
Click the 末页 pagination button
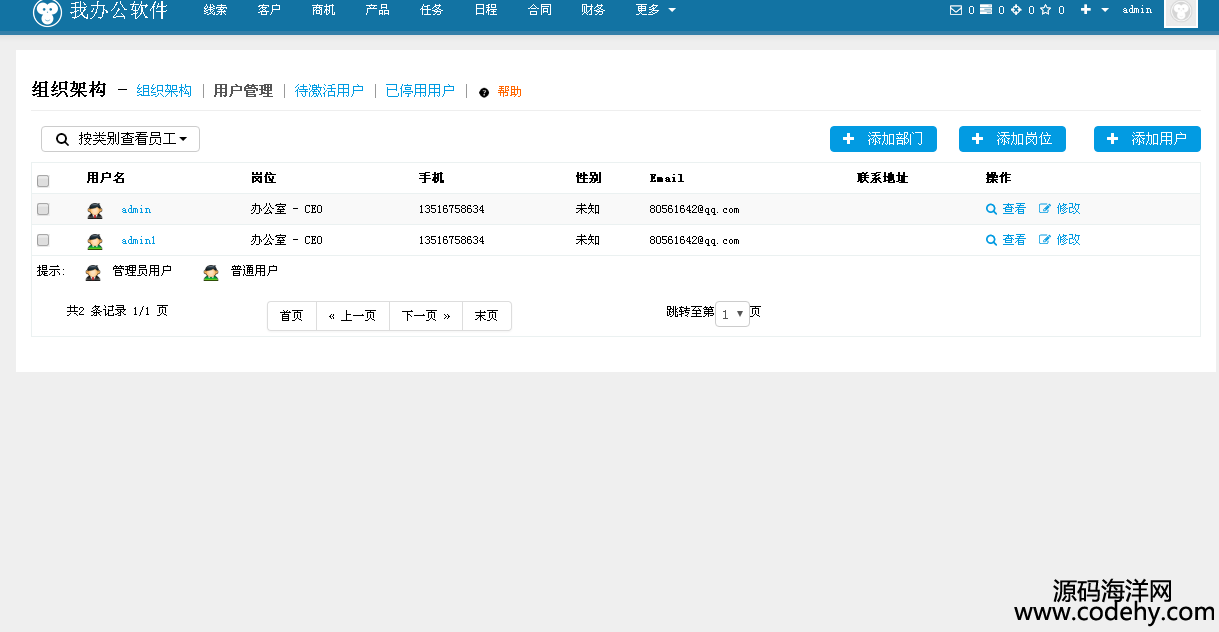pyautogui.click(x=487, y=316)
